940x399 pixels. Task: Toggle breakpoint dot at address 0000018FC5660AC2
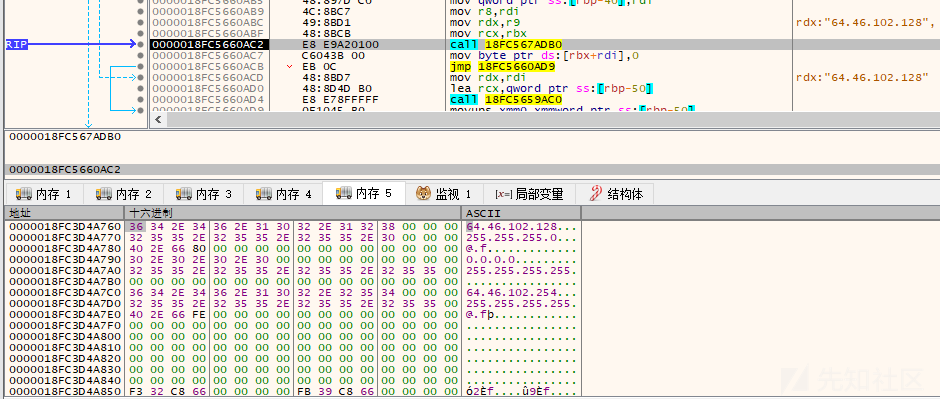[x=140, y=44]
